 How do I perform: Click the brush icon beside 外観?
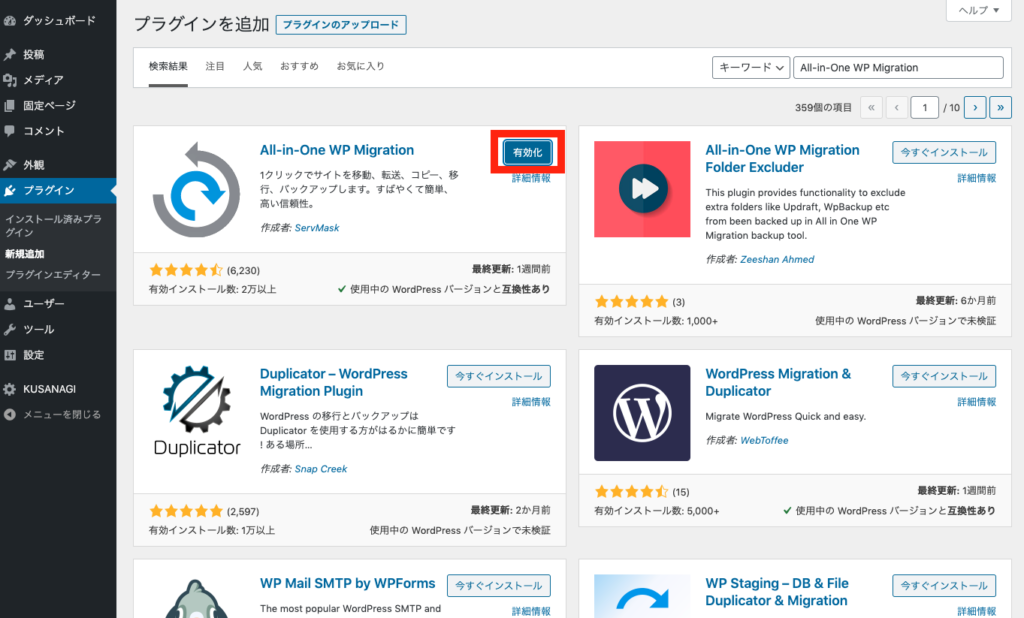coord(9,165)
